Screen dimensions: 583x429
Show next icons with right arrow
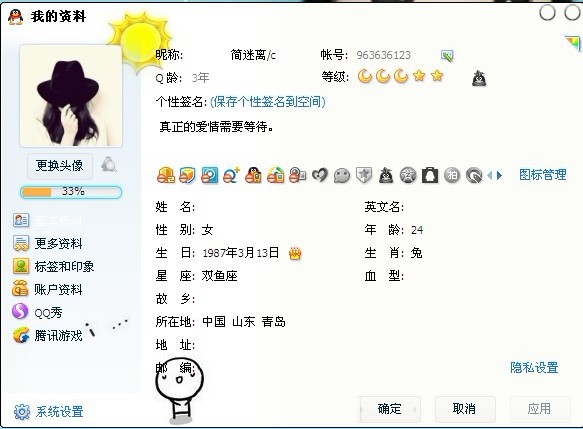coord(499,175)
